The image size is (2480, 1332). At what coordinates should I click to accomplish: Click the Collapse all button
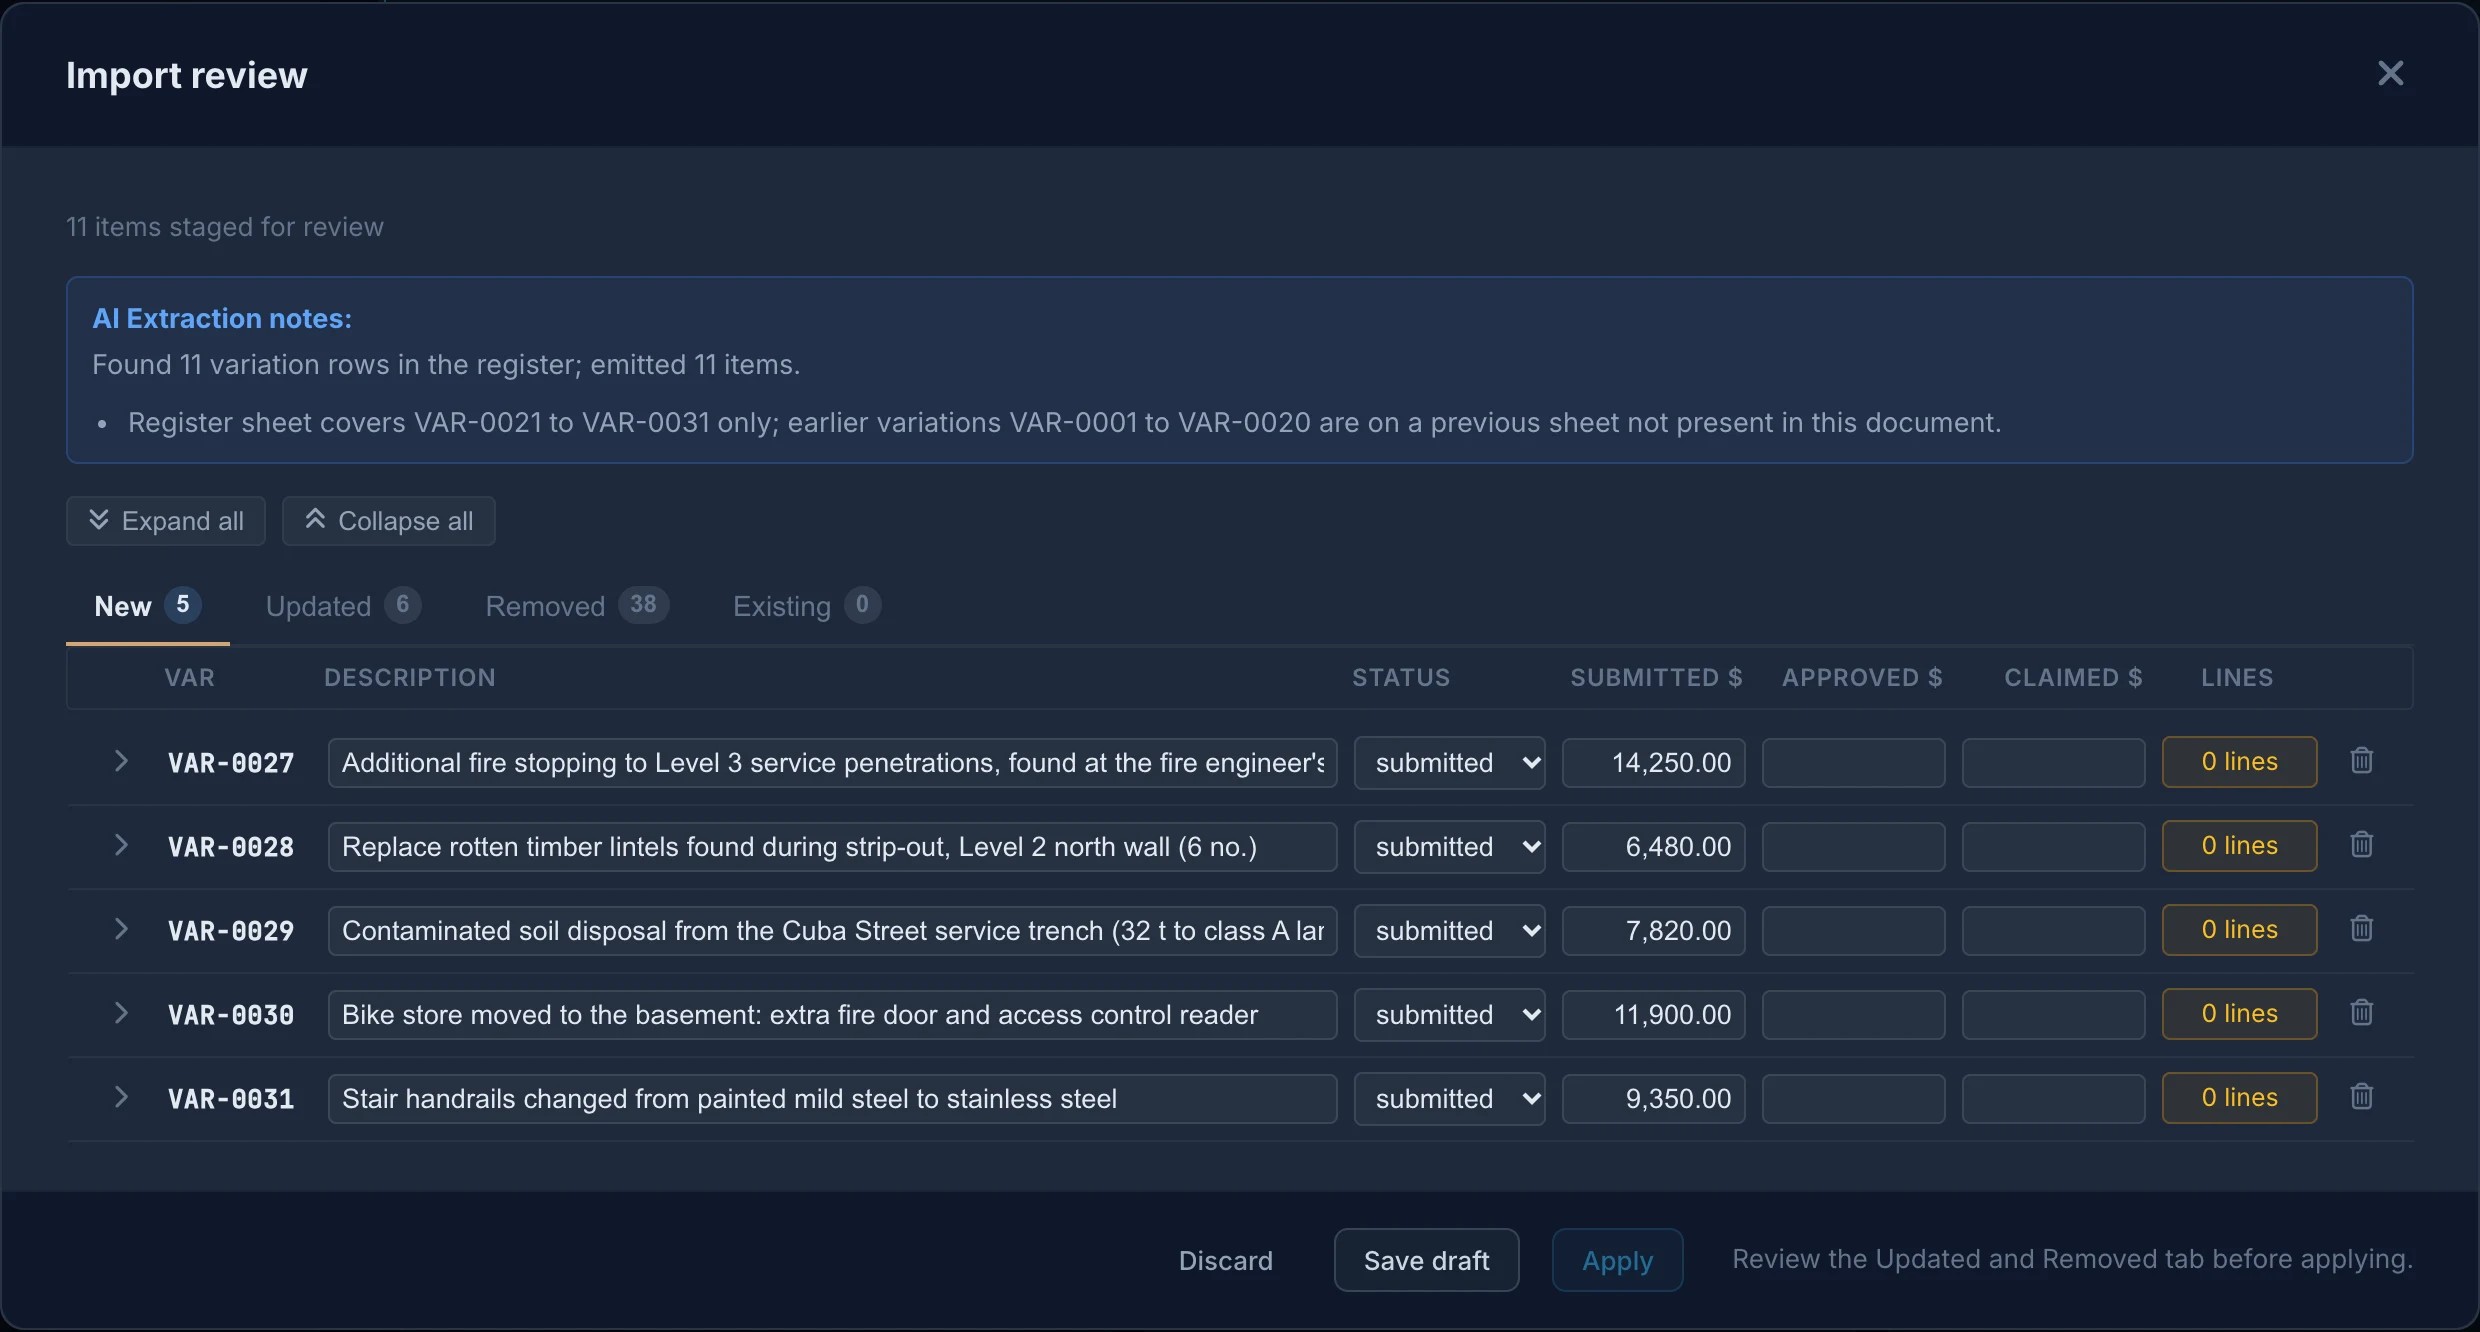389,521
